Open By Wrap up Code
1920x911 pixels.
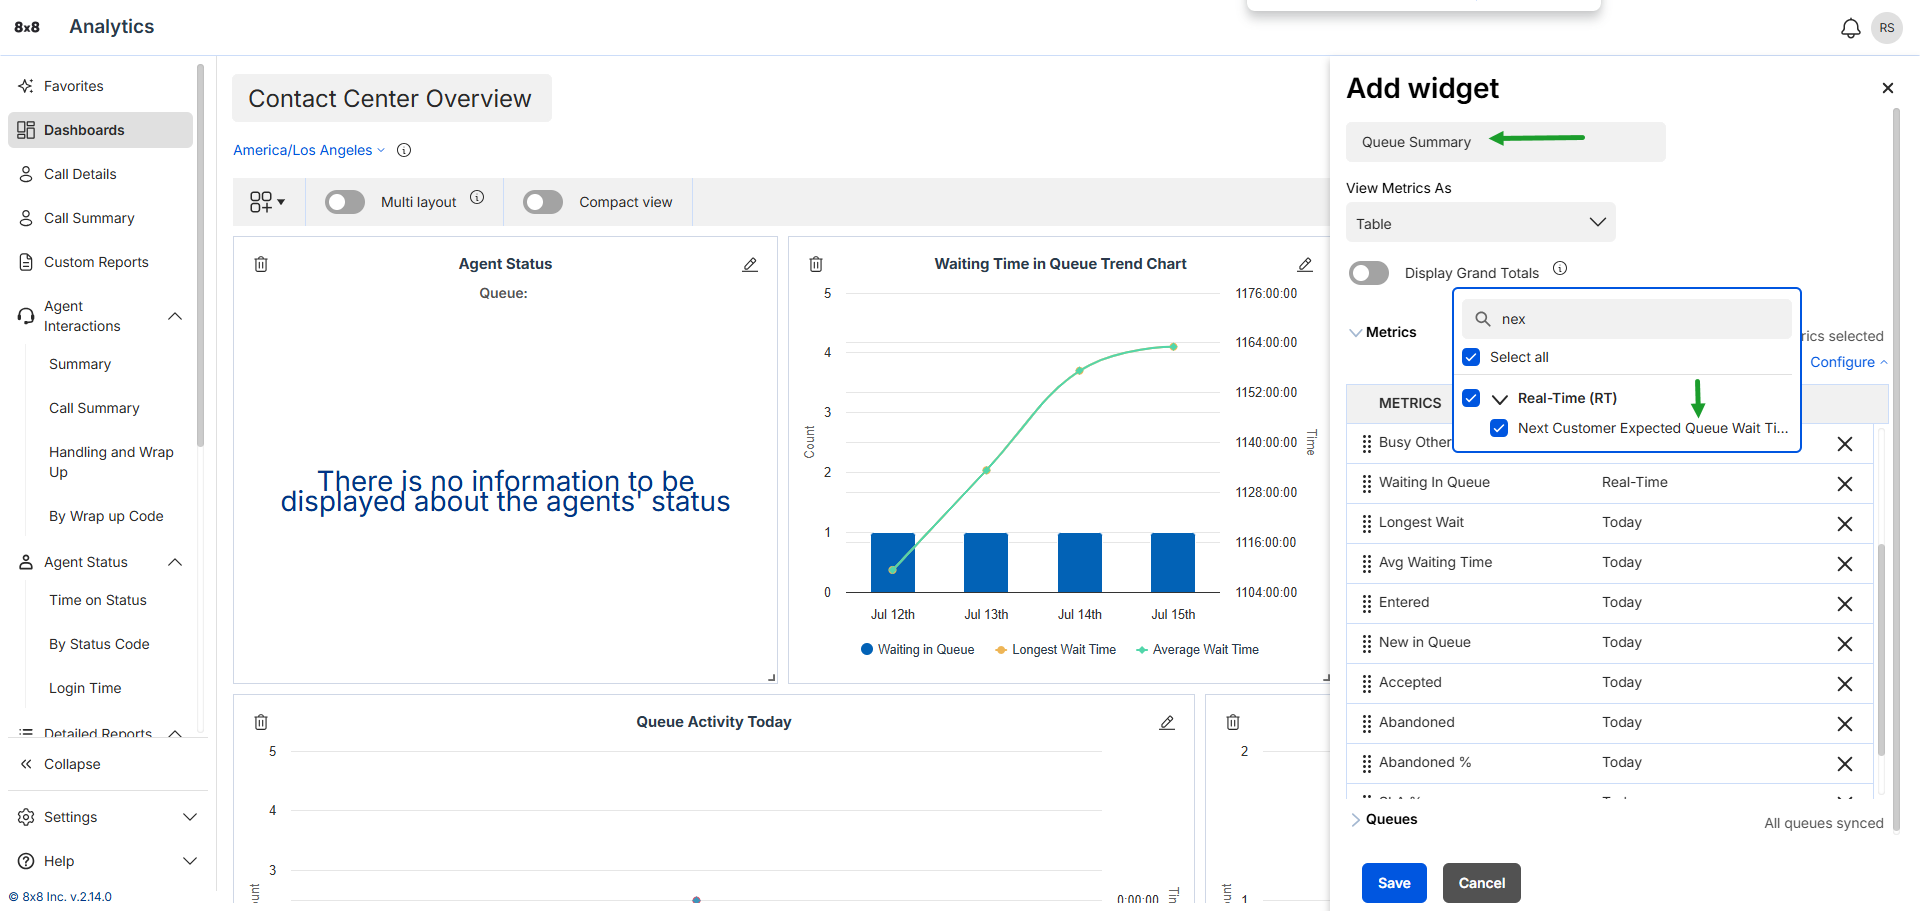[x=106, y=516]
